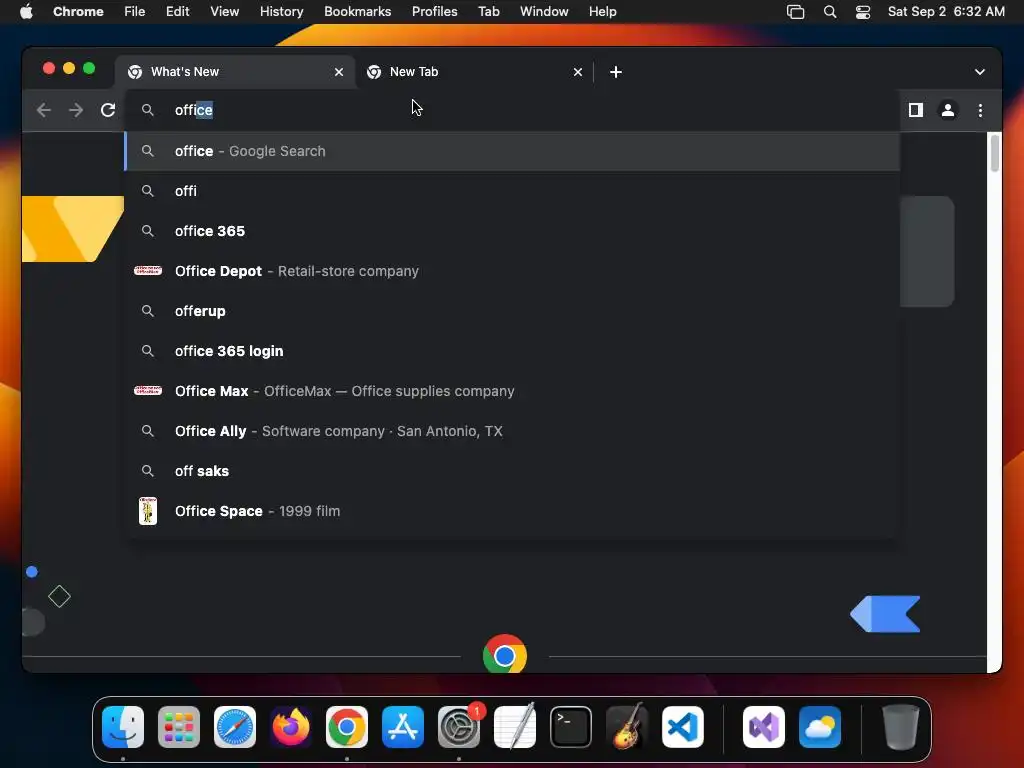Open the Window menu
The width and height of the screenshot is (1024, 768).
(x=544, y=12)
